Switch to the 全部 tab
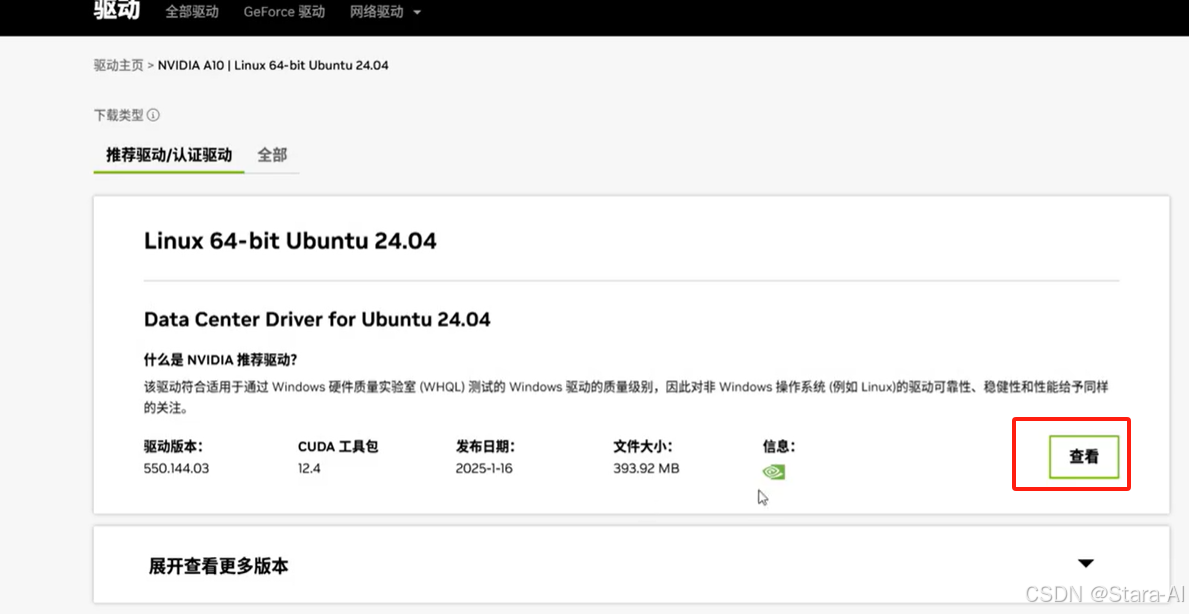Screen dimensions: 1189x614 pos(272,155)
